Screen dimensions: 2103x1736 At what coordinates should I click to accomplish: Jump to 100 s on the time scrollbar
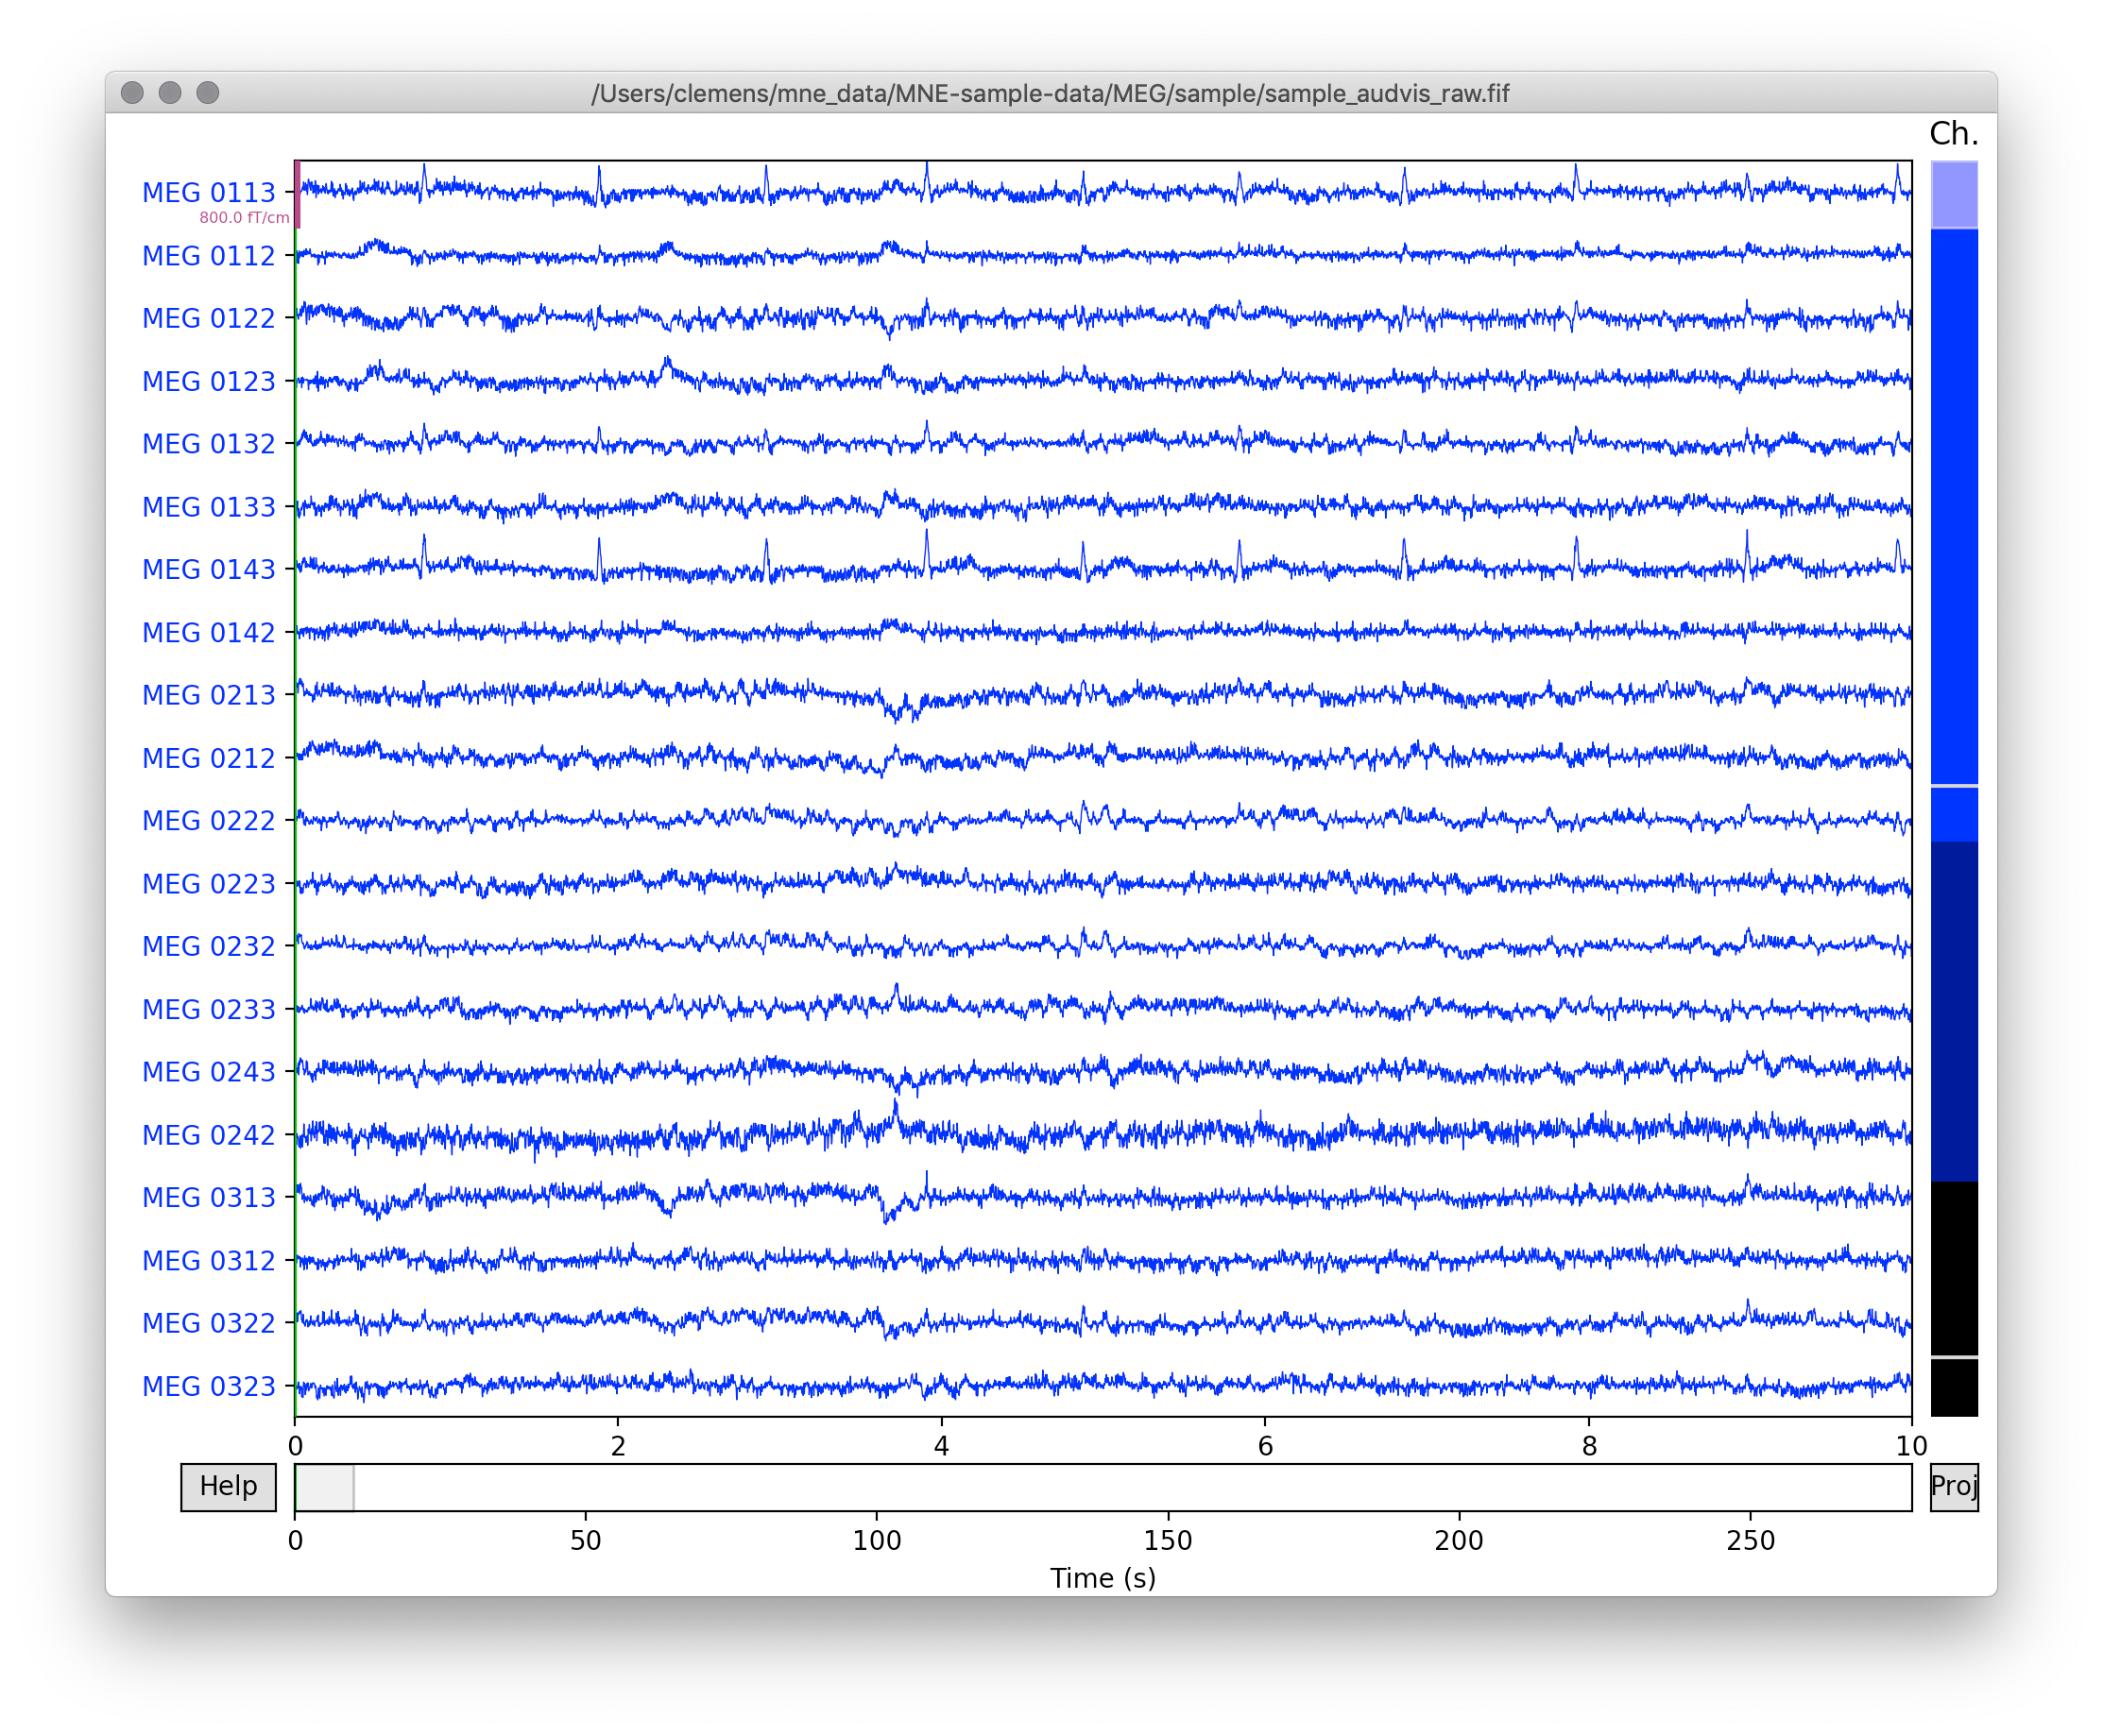point(877,1487)
